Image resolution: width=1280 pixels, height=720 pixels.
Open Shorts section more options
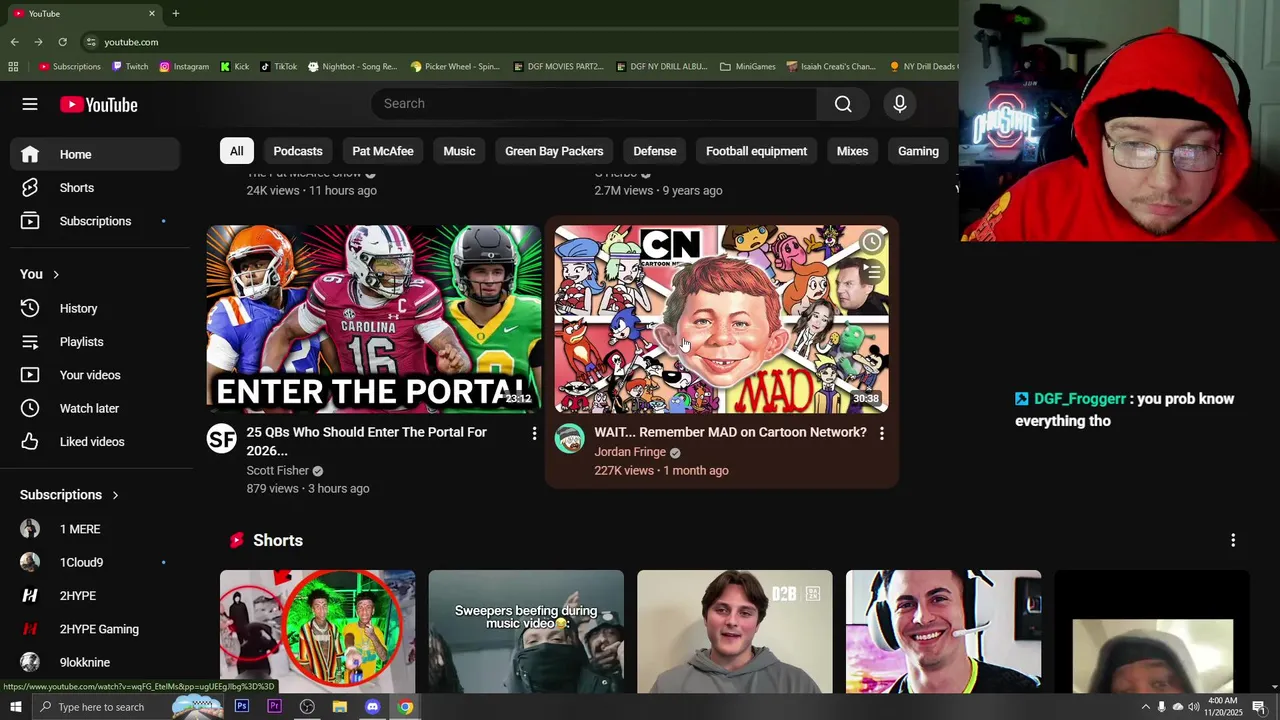[x=1233, y=540]
